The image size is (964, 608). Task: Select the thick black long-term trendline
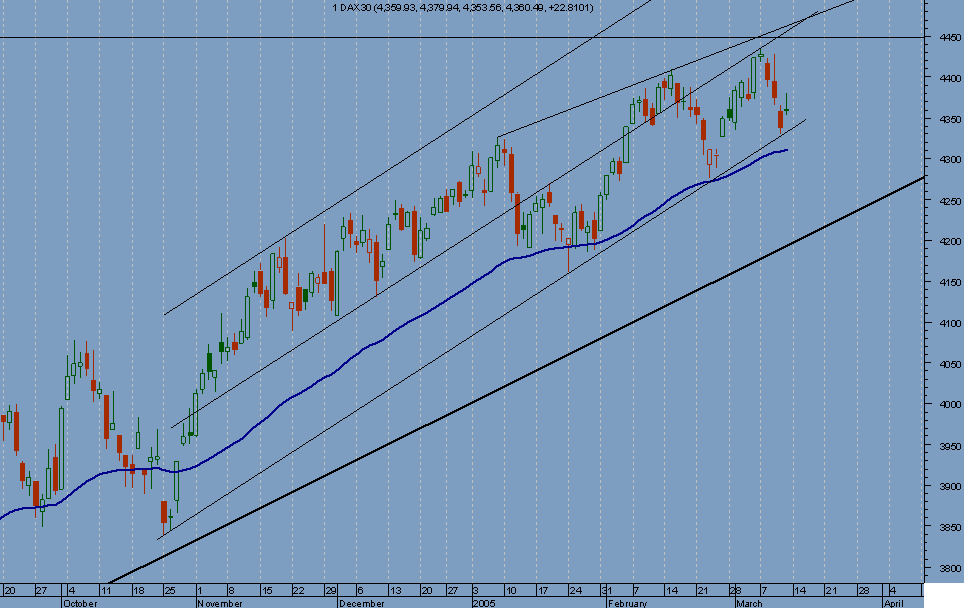point(516,379)
